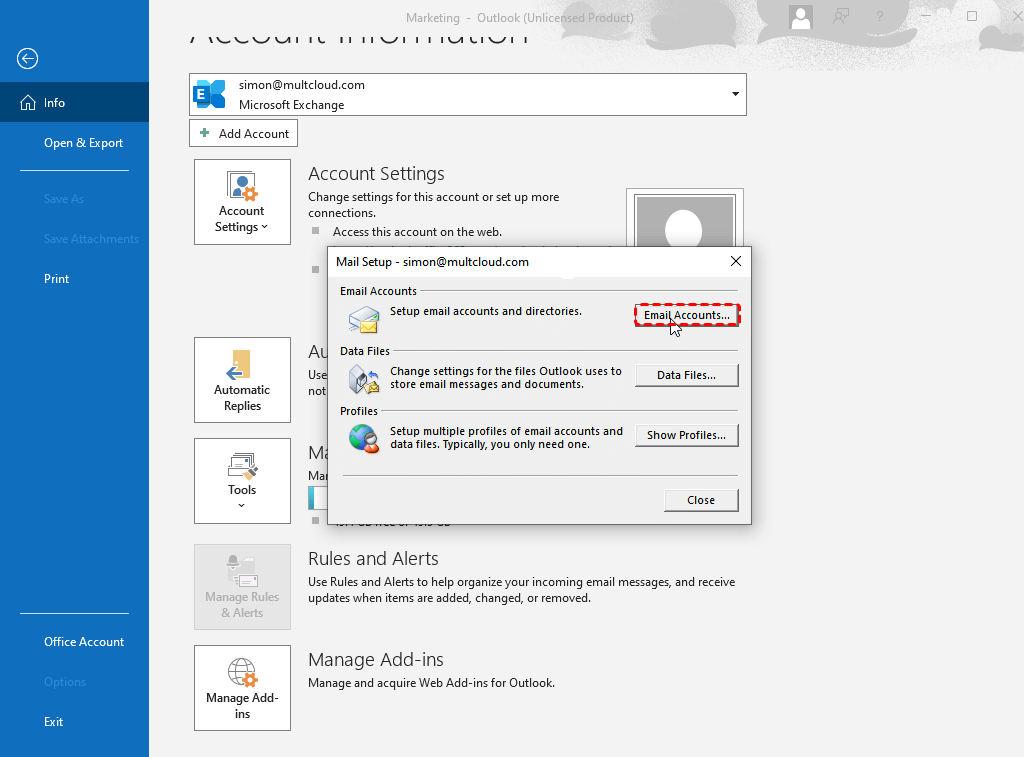Click the Profiles globe icon

pos(364,439)
